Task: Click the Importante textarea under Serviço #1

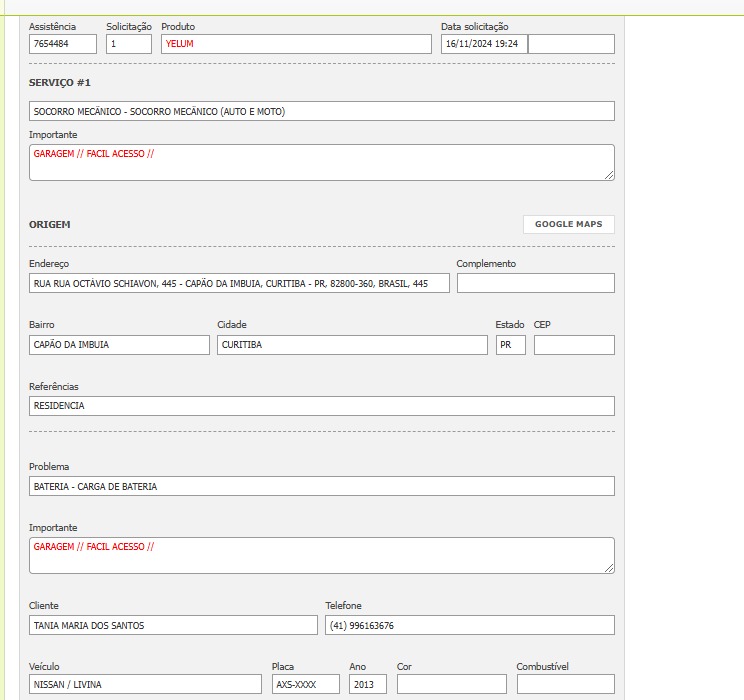Action: pos(321,162)
